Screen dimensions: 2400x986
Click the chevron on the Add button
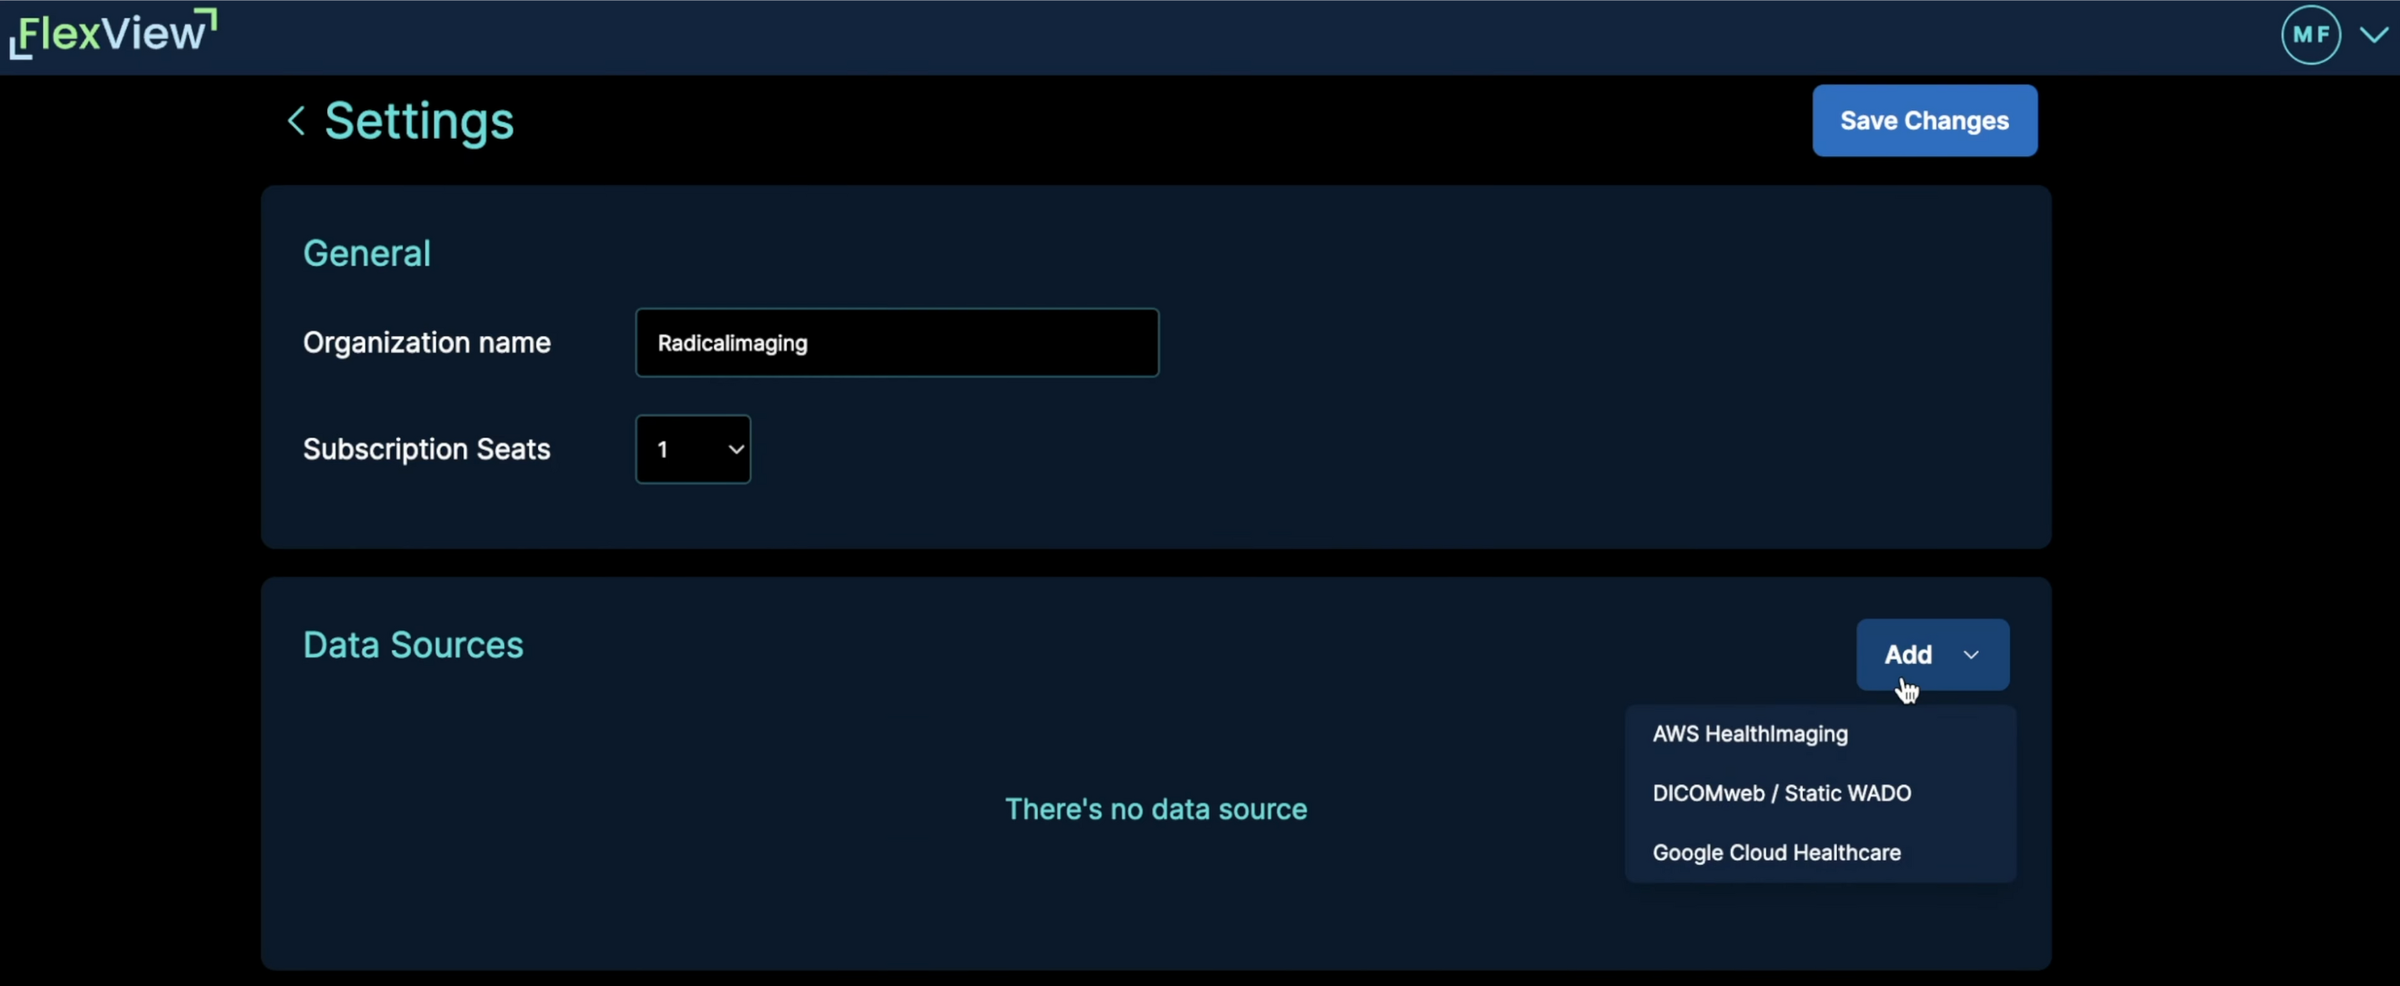pyautogui.click(x=1971, y=655)
